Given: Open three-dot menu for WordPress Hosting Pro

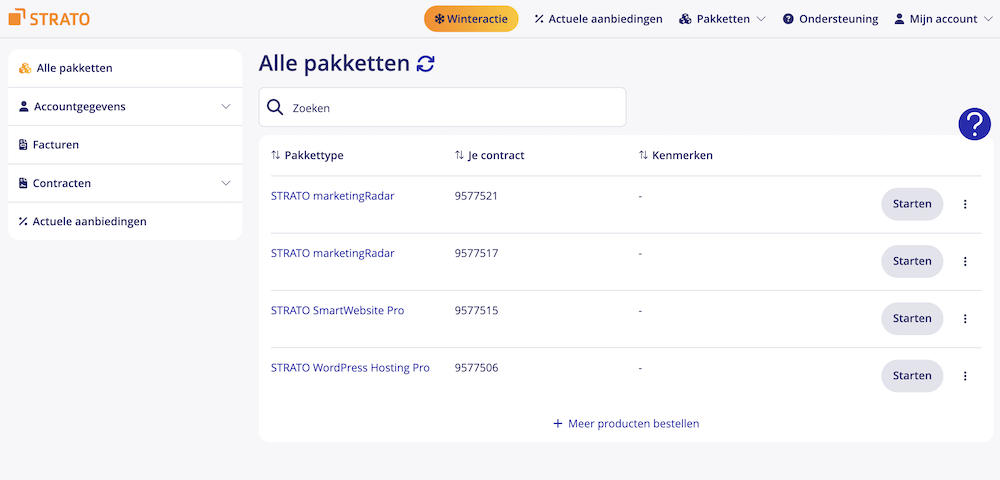Looking at the screenshot, I should [x=965, y=376].
